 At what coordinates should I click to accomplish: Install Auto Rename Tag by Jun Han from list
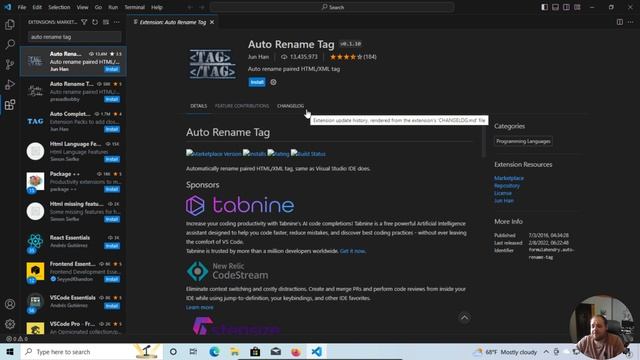point(112,69)
